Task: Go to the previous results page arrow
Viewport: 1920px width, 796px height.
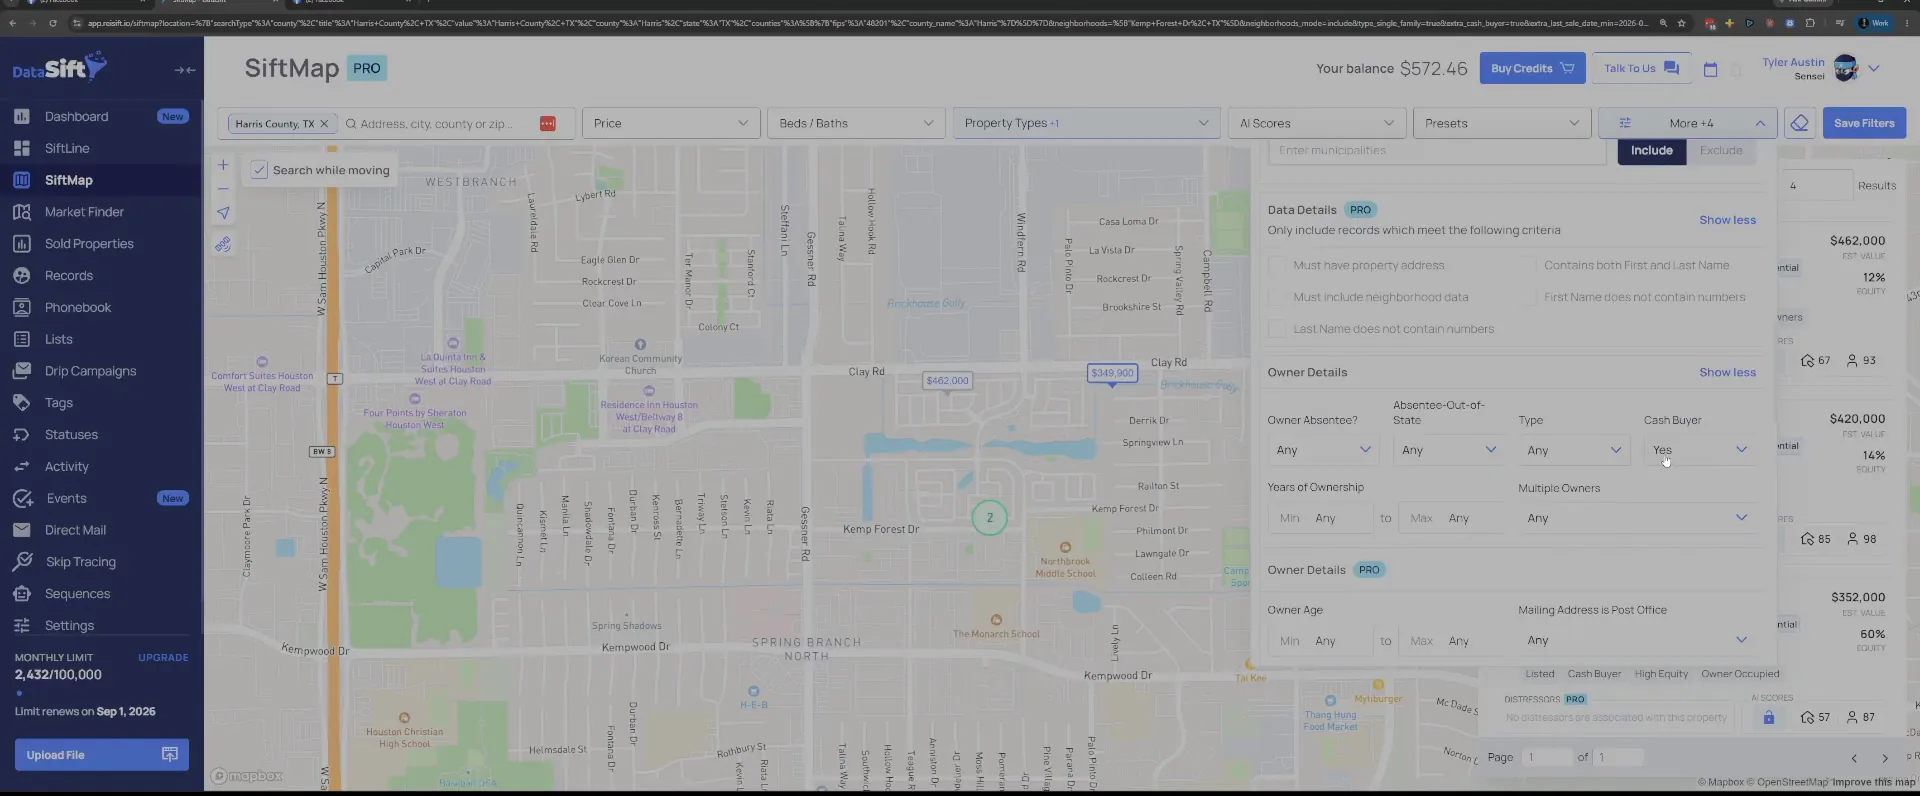Action: click(1854, 758)
